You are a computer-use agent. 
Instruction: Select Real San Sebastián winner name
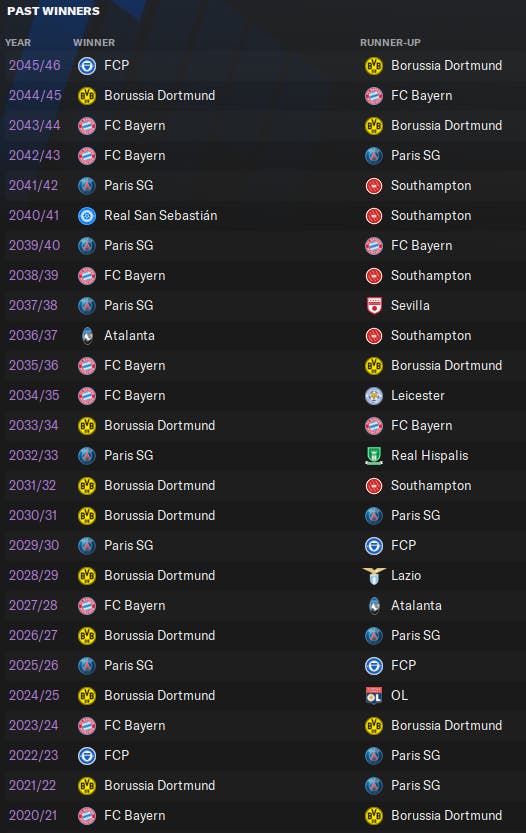(160, 216)
